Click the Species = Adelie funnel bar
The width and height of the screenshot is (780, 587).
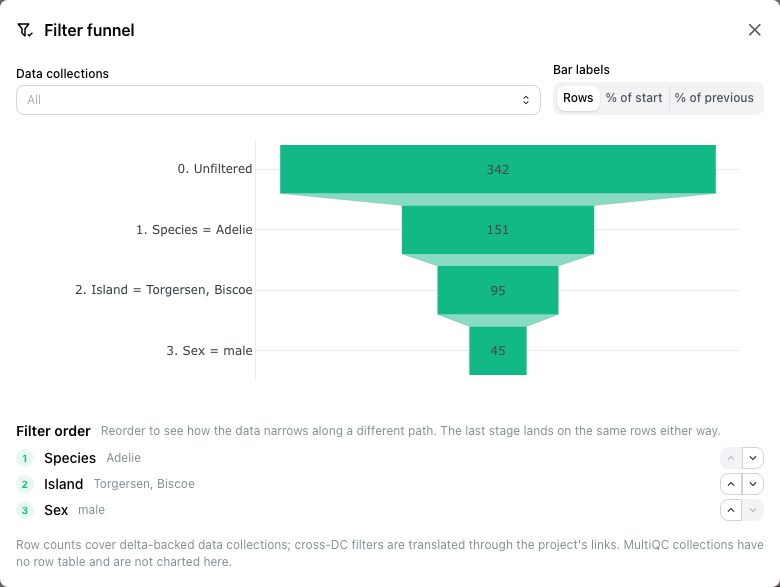coord(497,230)
